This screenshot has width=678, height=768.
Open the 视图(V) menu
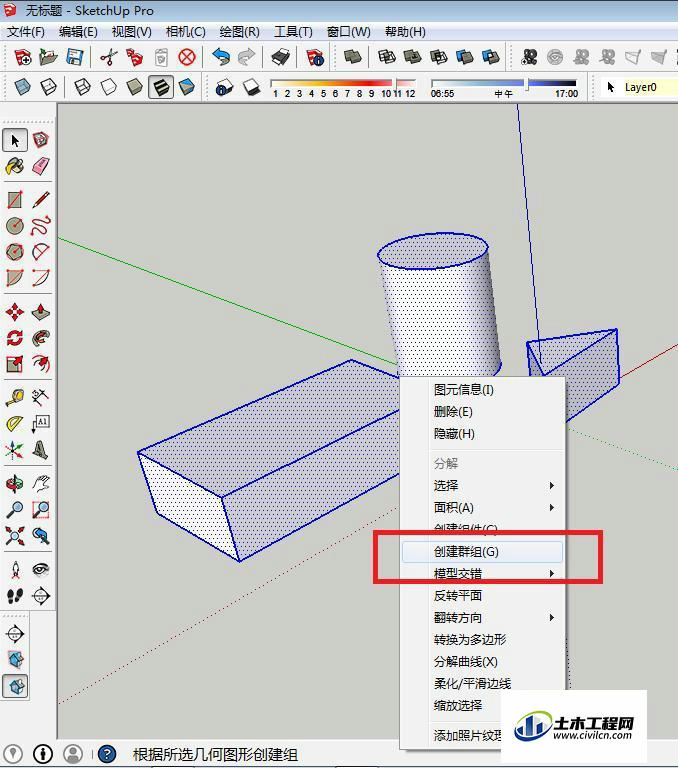(x=131, y=32)
